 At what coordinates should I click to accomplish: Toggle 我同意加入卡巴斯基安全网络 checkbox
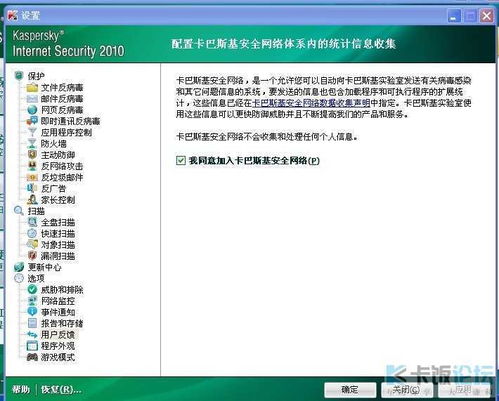pyautogui.click(x=181, y=161)
